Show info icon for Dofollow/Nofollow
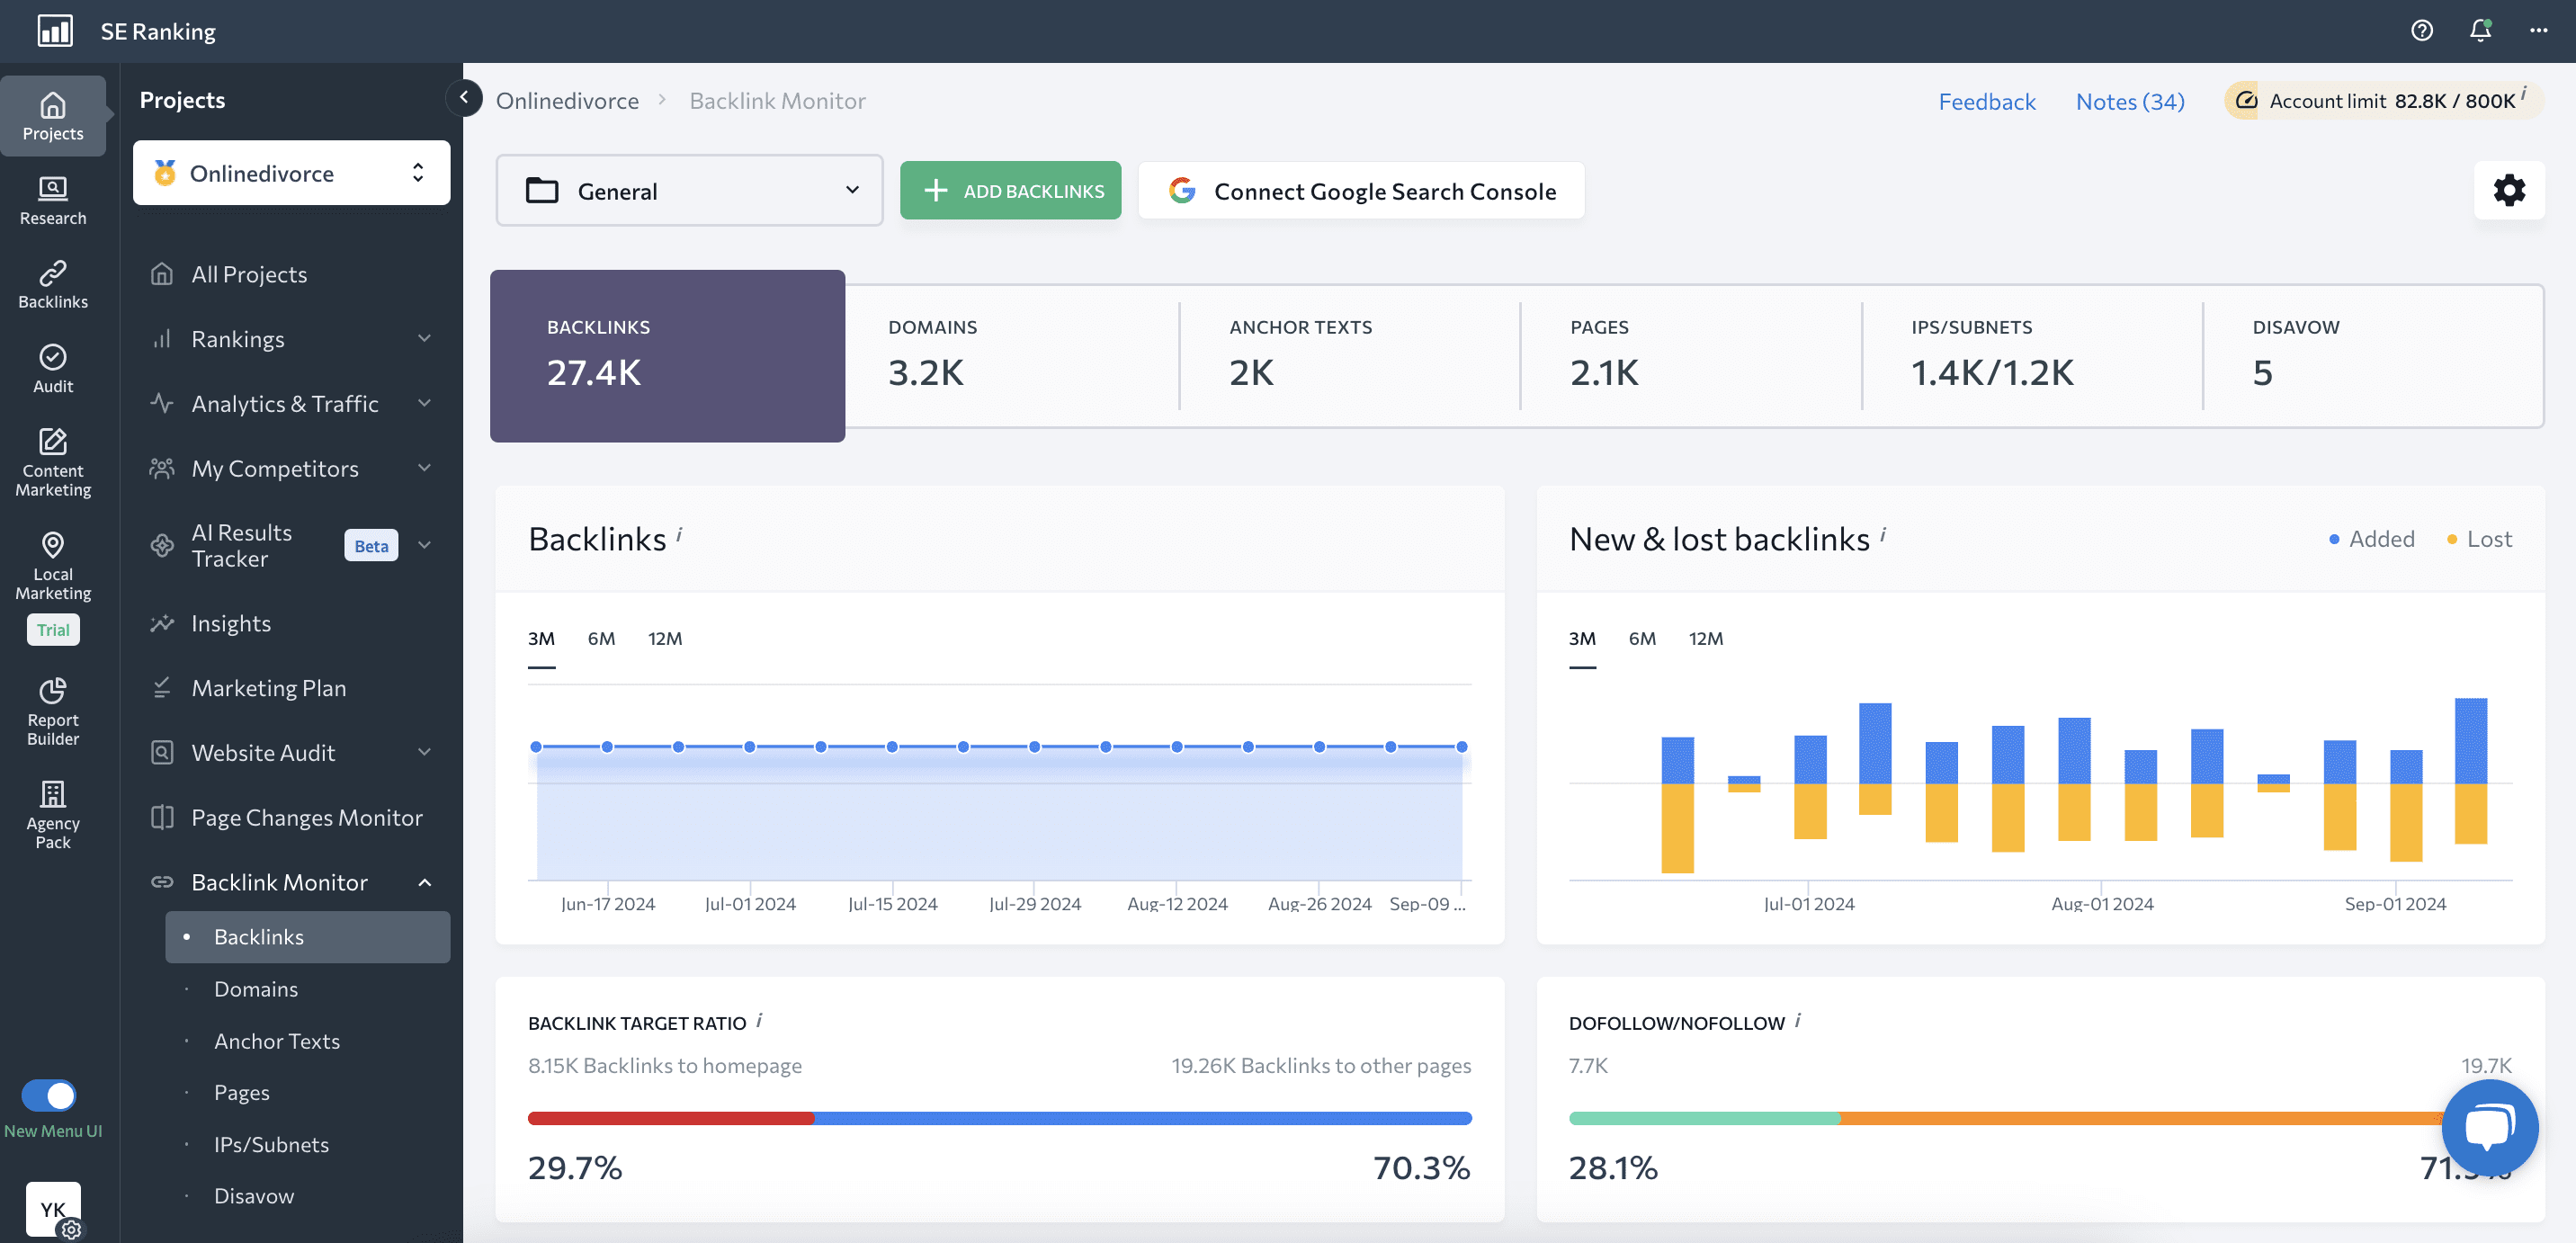 click(1798, 1019)
